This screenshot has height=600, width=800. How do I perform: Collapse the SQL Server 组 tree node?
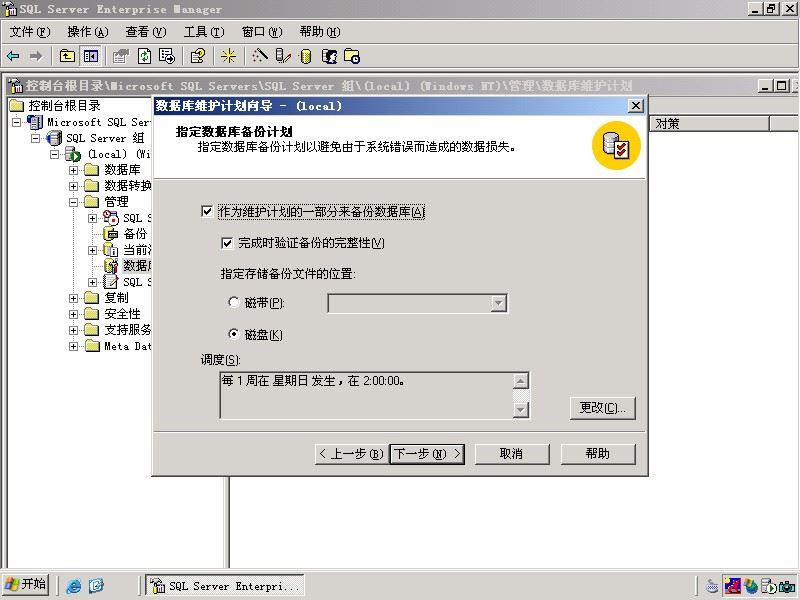tap(36, 138)
